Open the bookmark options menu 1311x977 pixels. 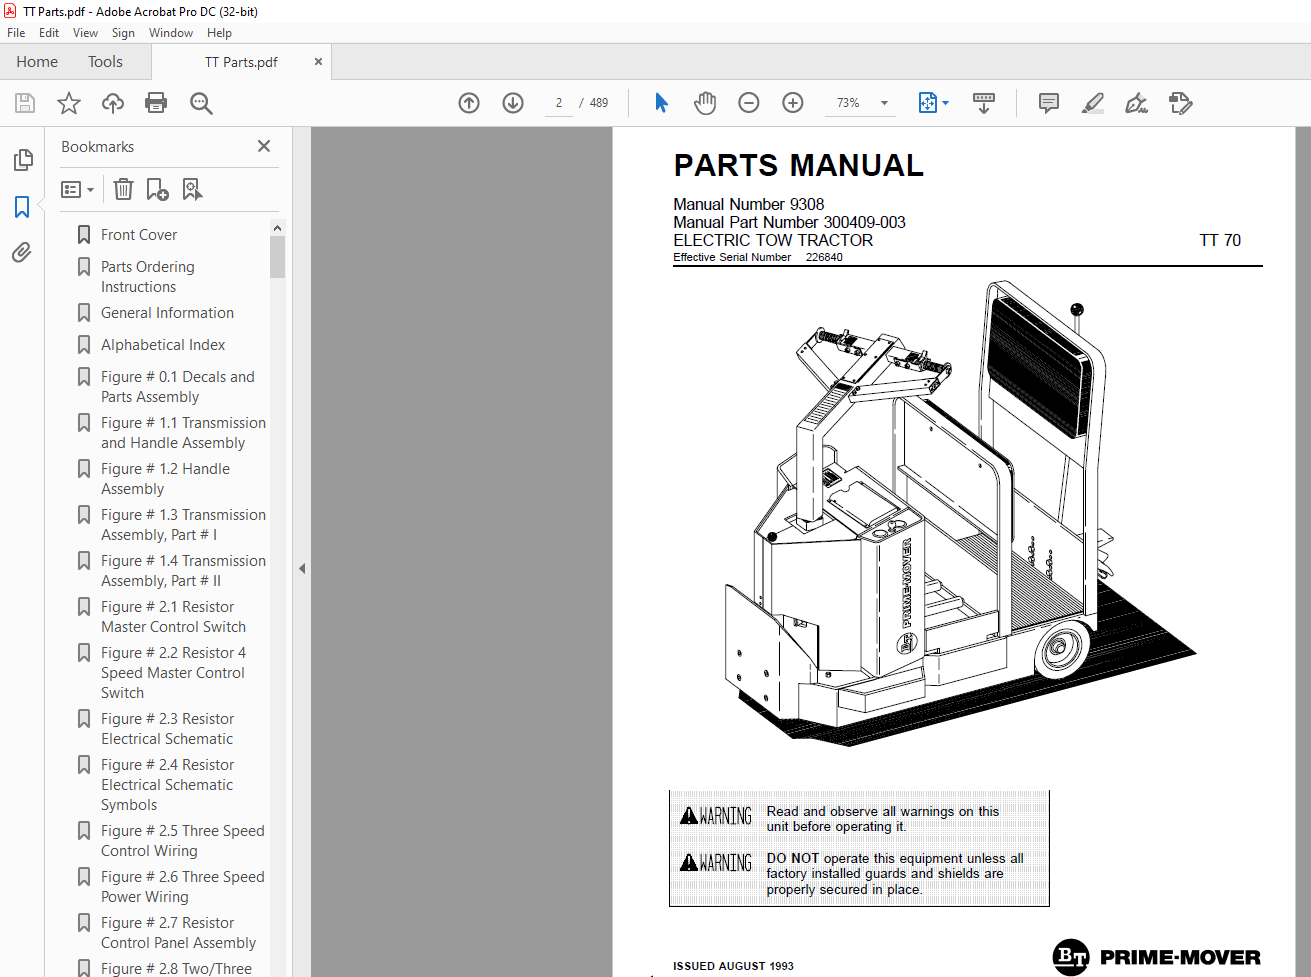click(x=78, y=189)
